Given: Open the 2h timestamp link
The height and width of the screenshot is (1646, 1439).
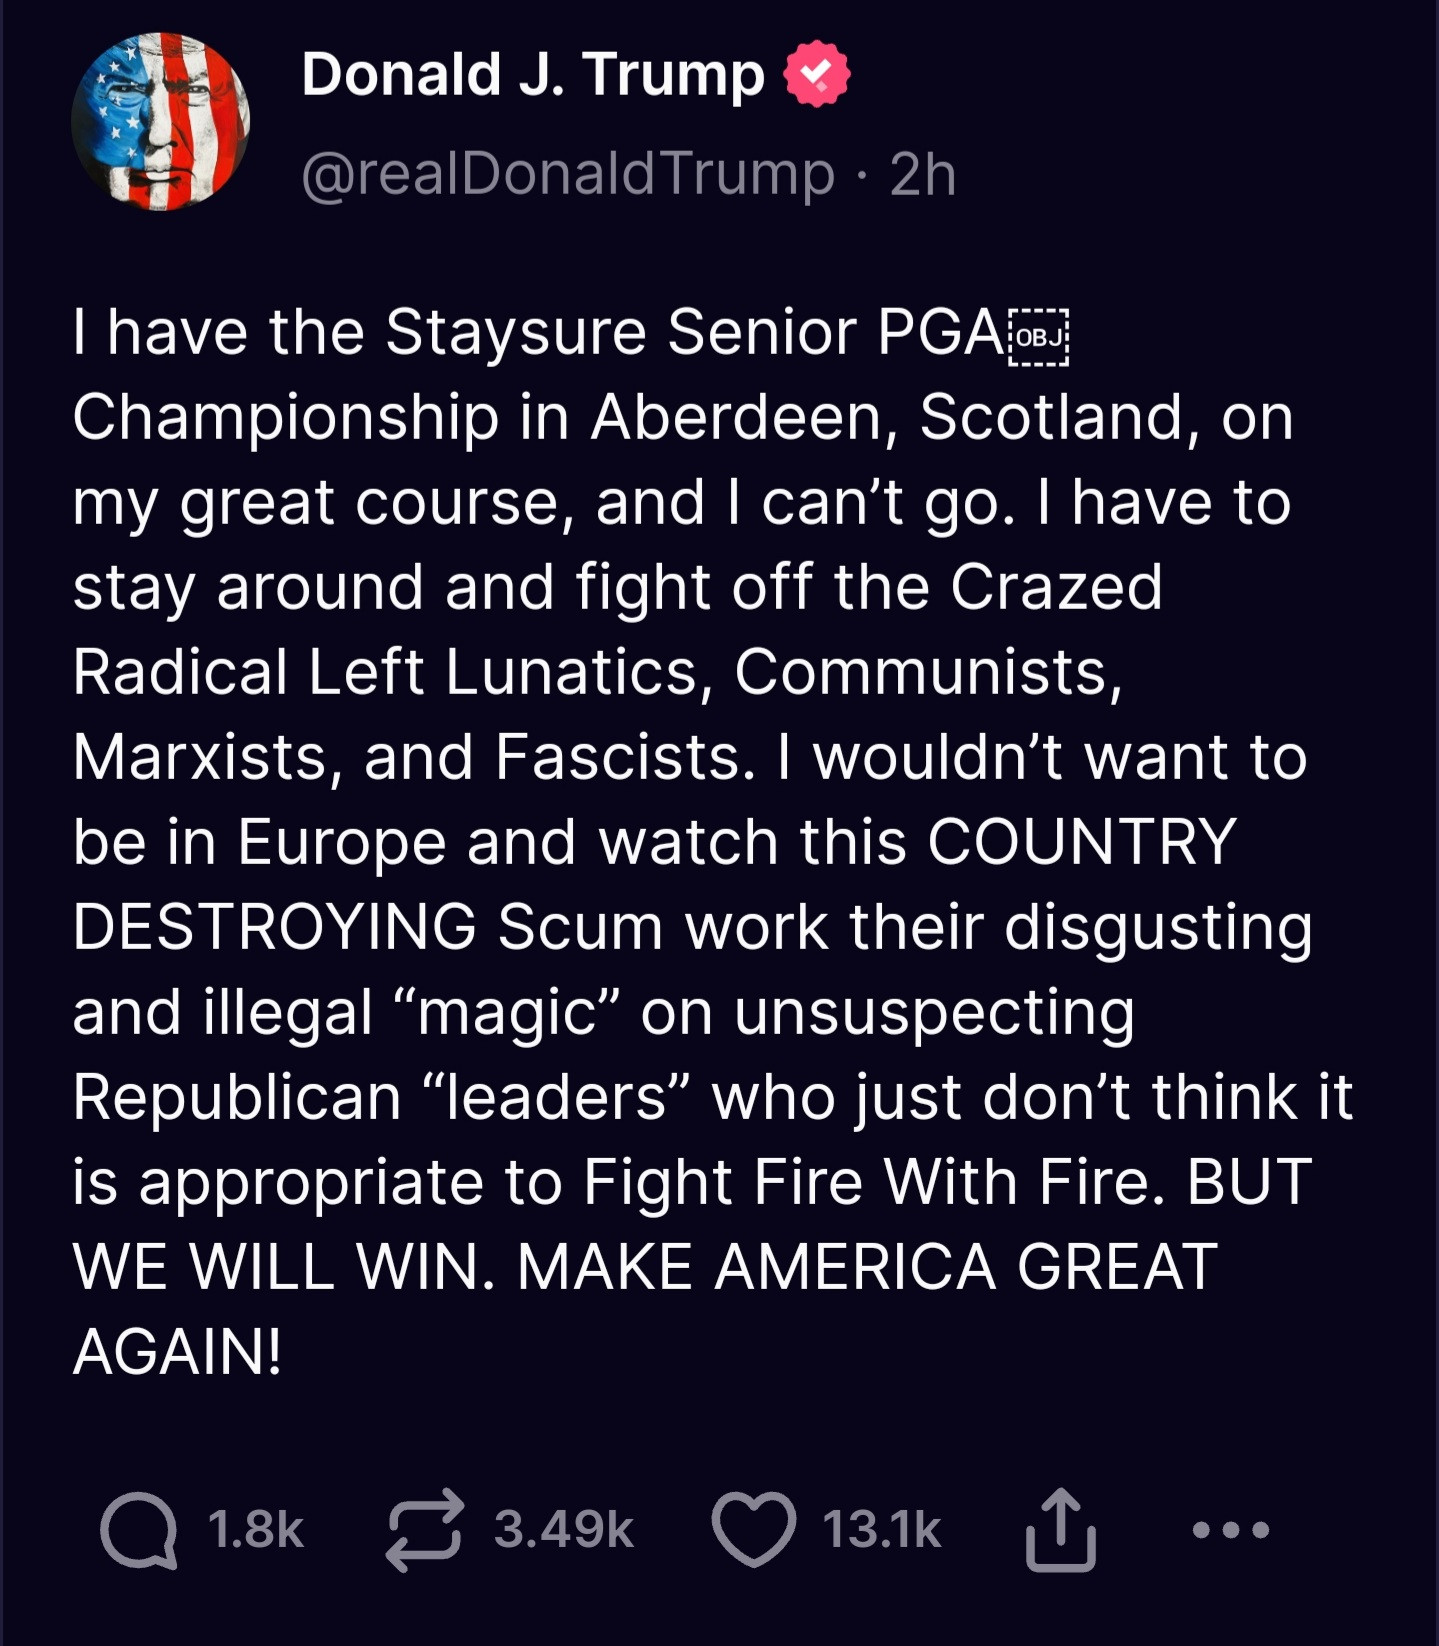Looking at the screenshot, I should (923, 175).
